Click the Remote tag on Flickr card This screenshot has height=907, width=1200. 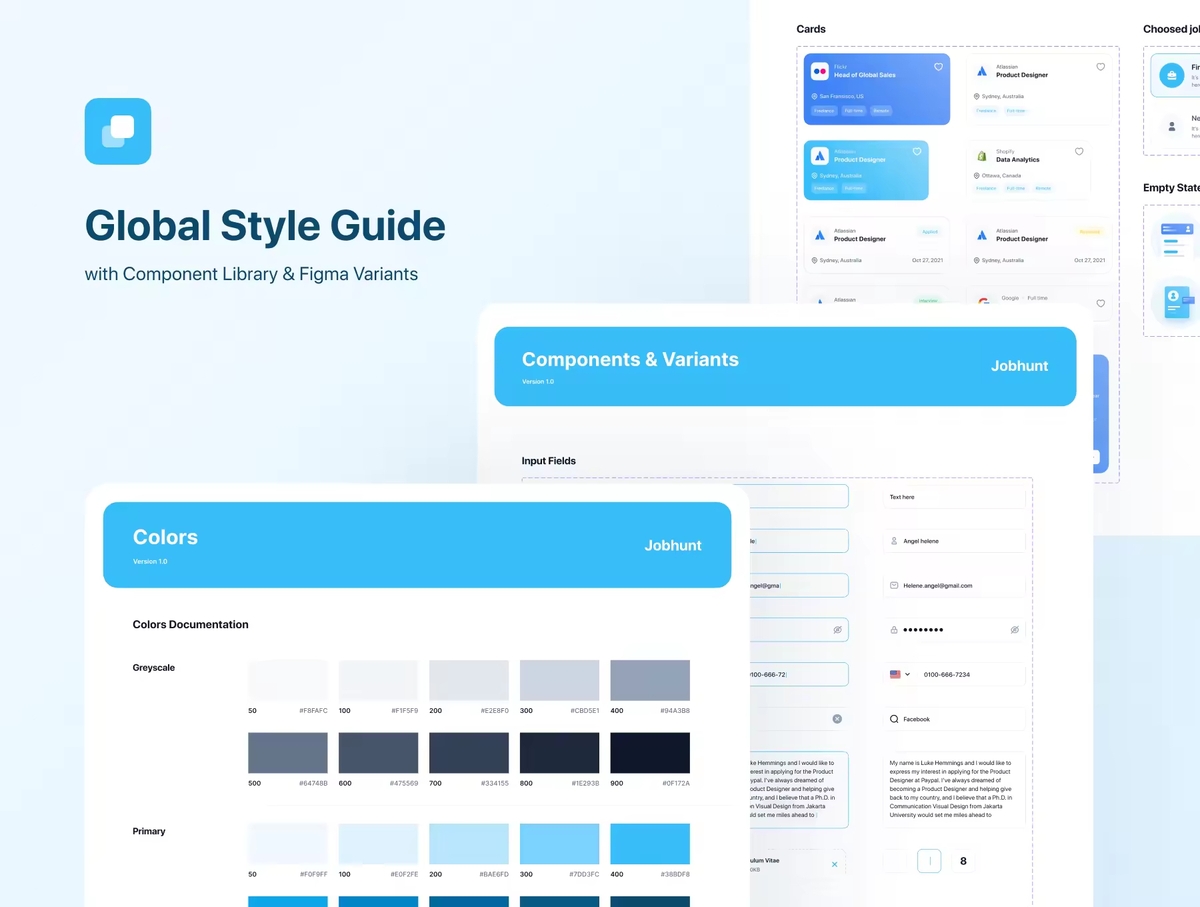[881, 111]
